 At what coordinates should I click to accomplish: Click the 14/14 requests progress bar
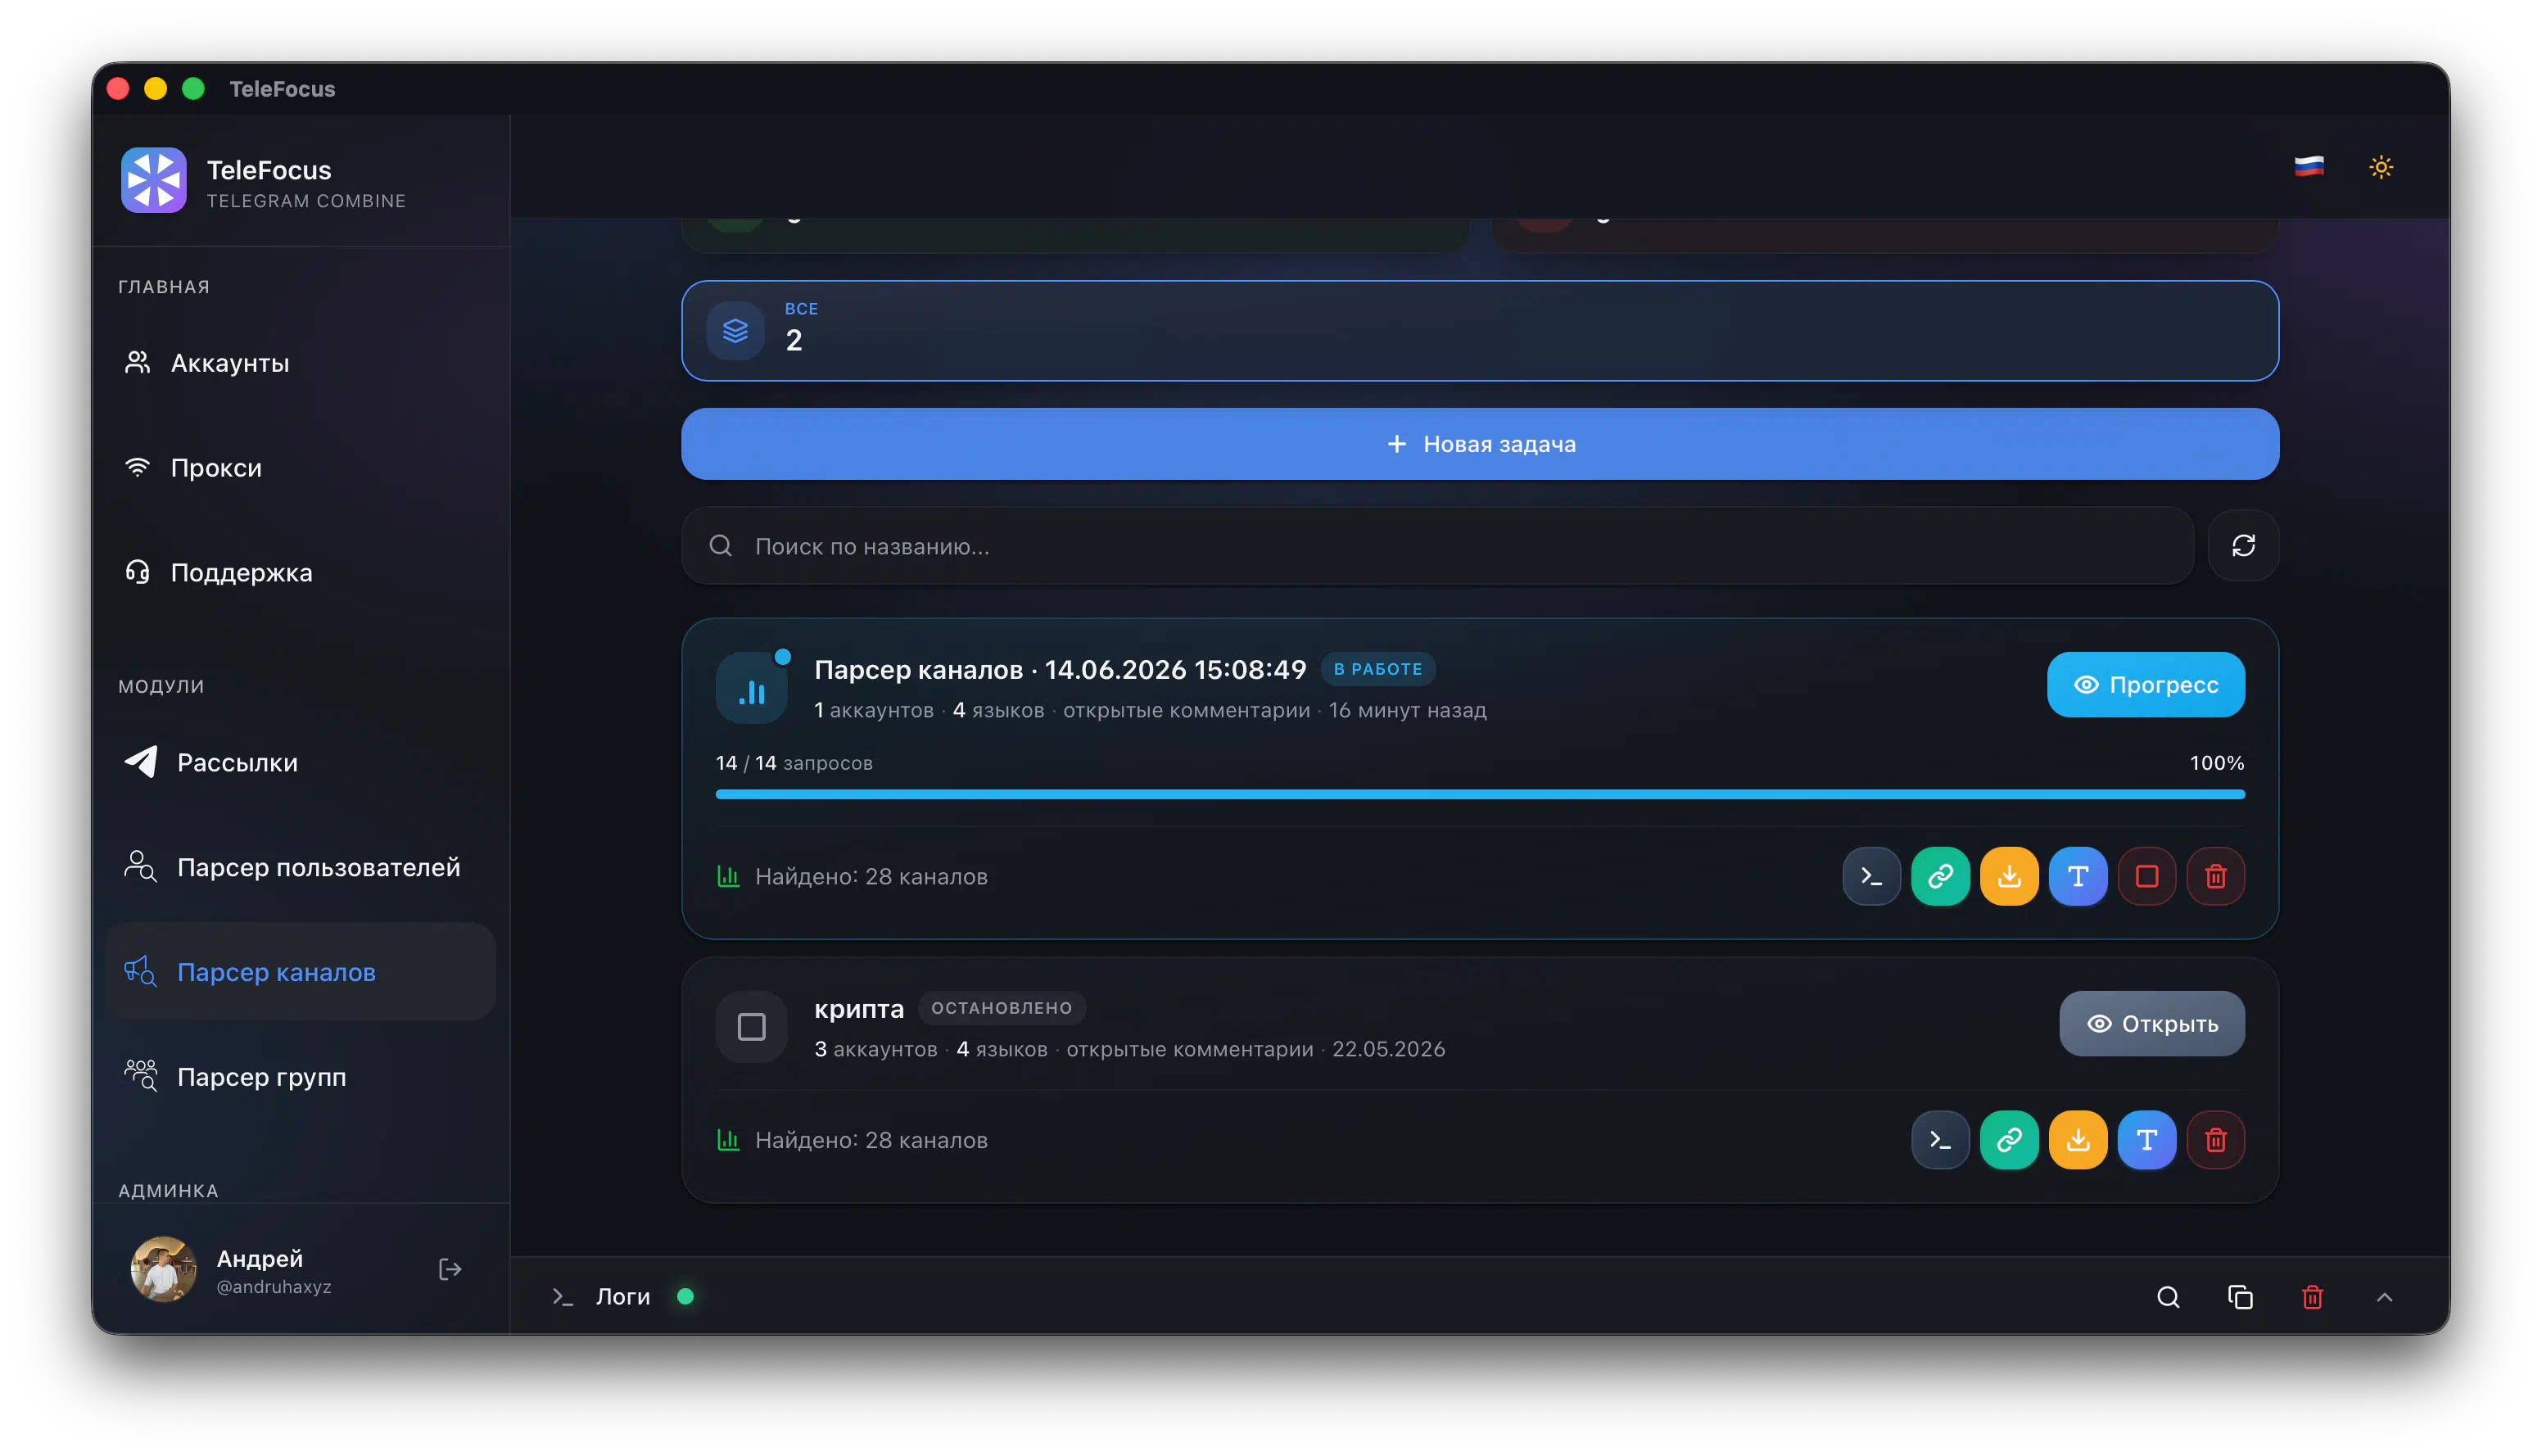(1480, 794)
